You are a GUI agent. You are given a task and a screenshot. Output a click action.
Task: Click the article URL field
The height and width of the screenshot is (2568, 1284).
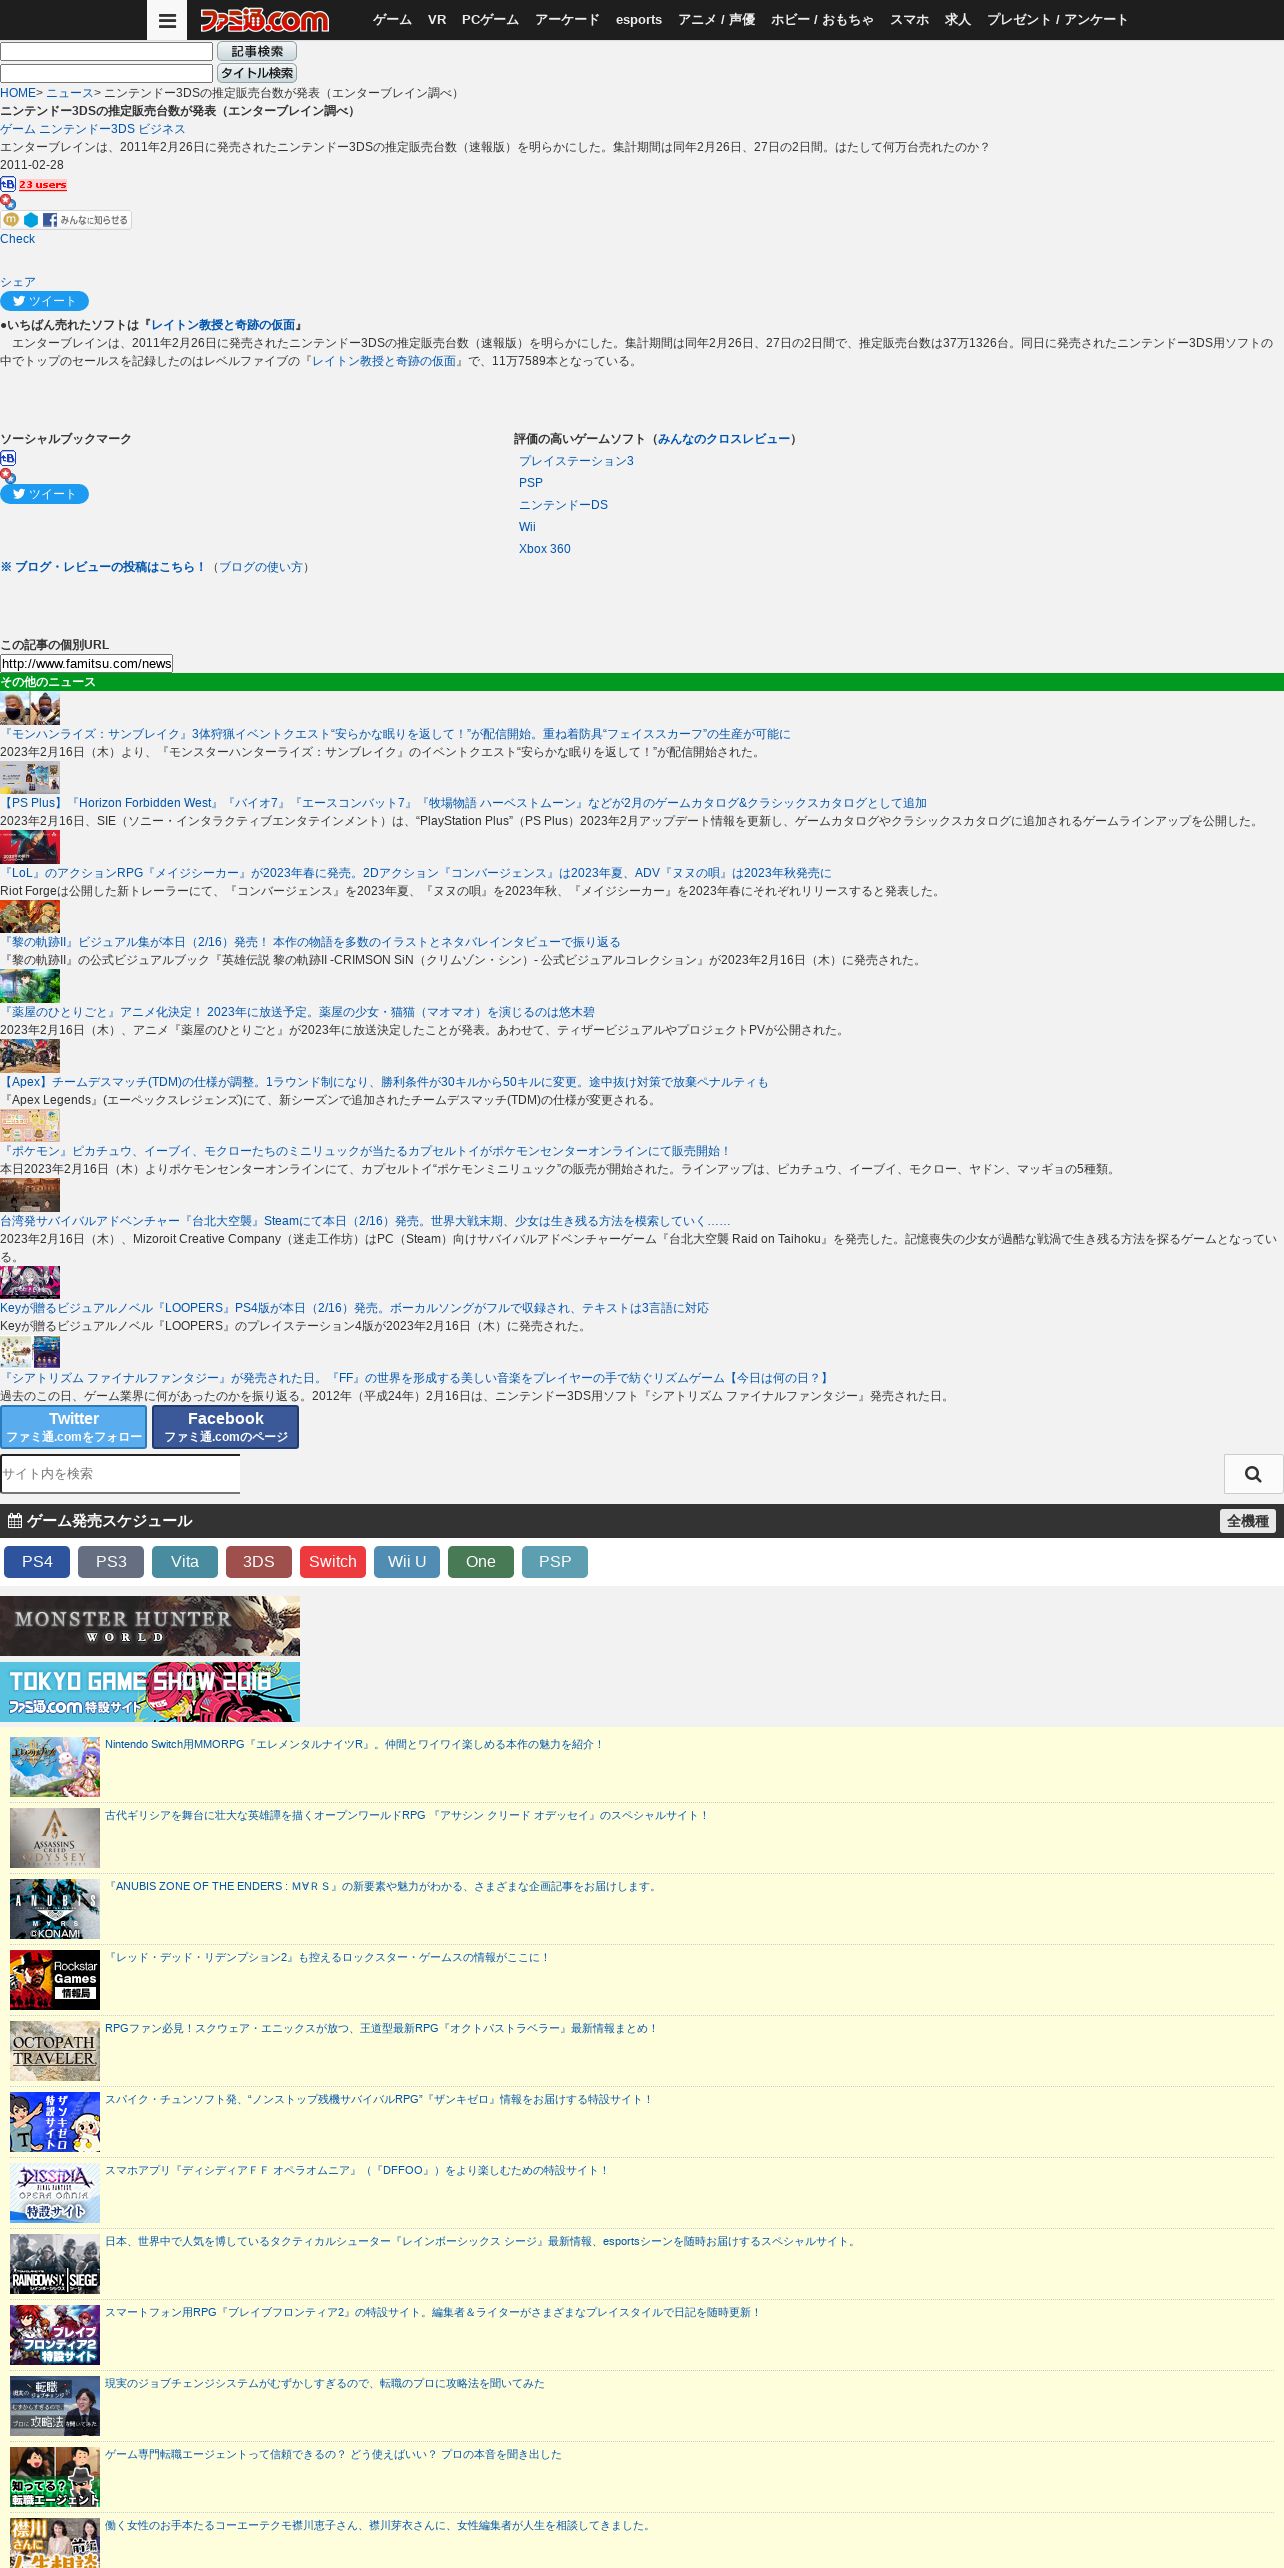point(86,663)
